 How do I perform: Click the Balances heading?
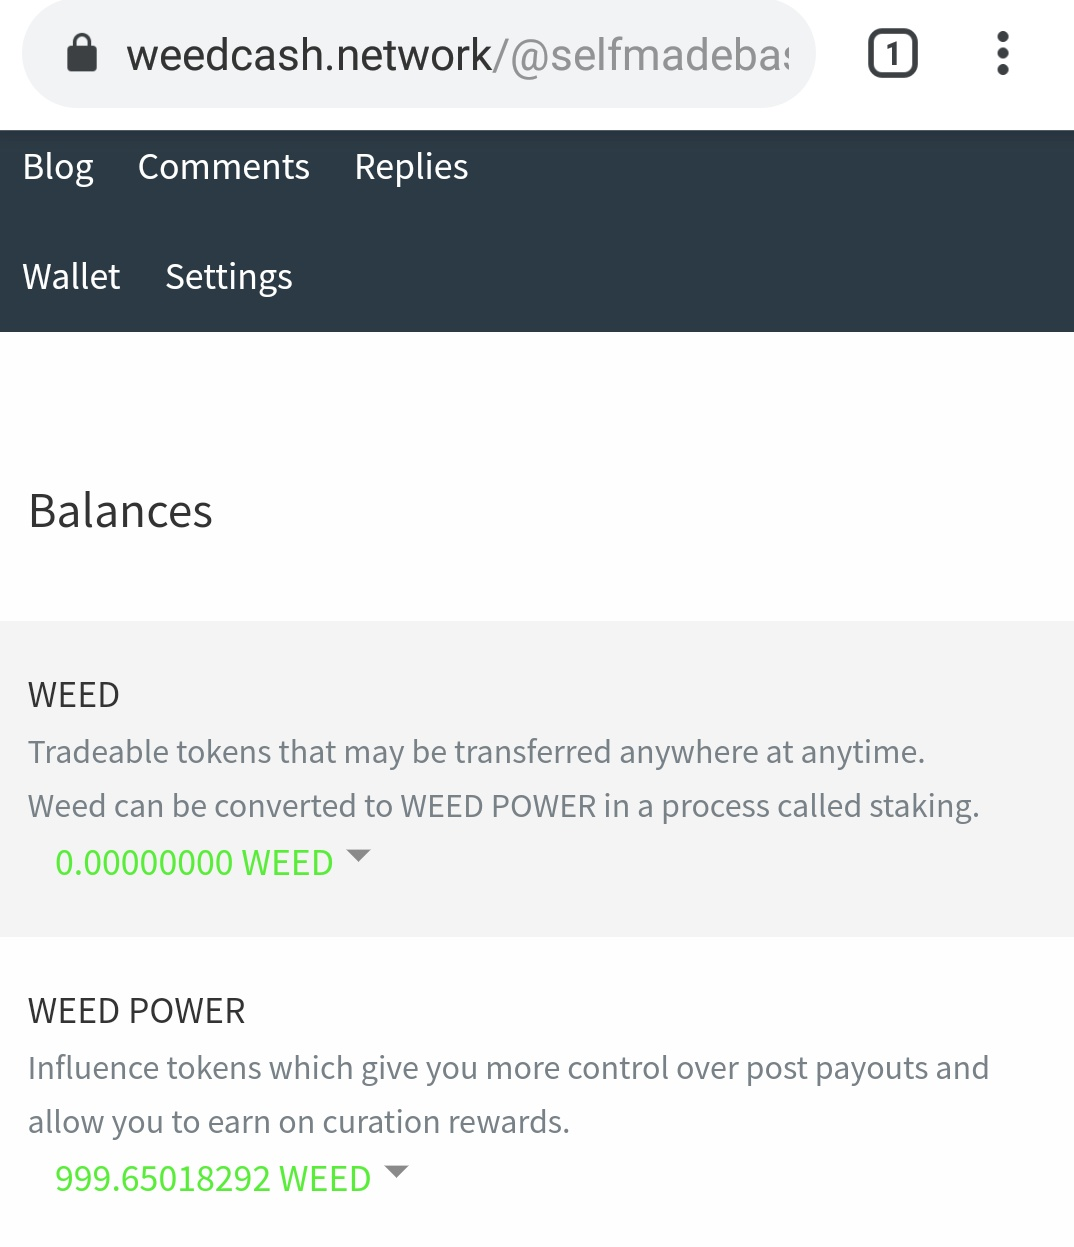(x=120, y=511)
